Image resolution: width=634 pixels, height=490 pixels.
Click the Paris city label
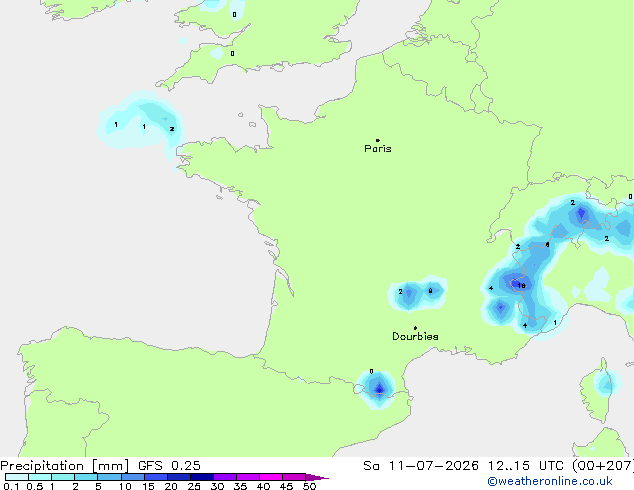[x=378, y=149]
